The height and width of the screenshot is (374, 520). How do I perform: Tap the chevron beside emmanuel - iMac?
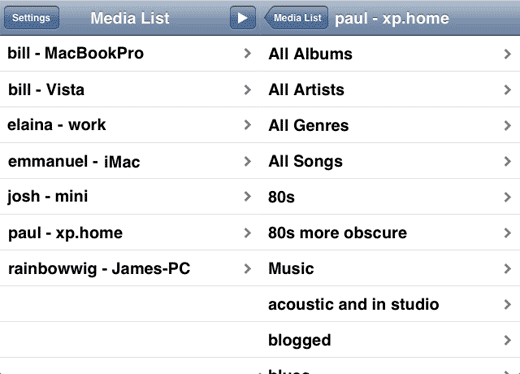point(247,161)
